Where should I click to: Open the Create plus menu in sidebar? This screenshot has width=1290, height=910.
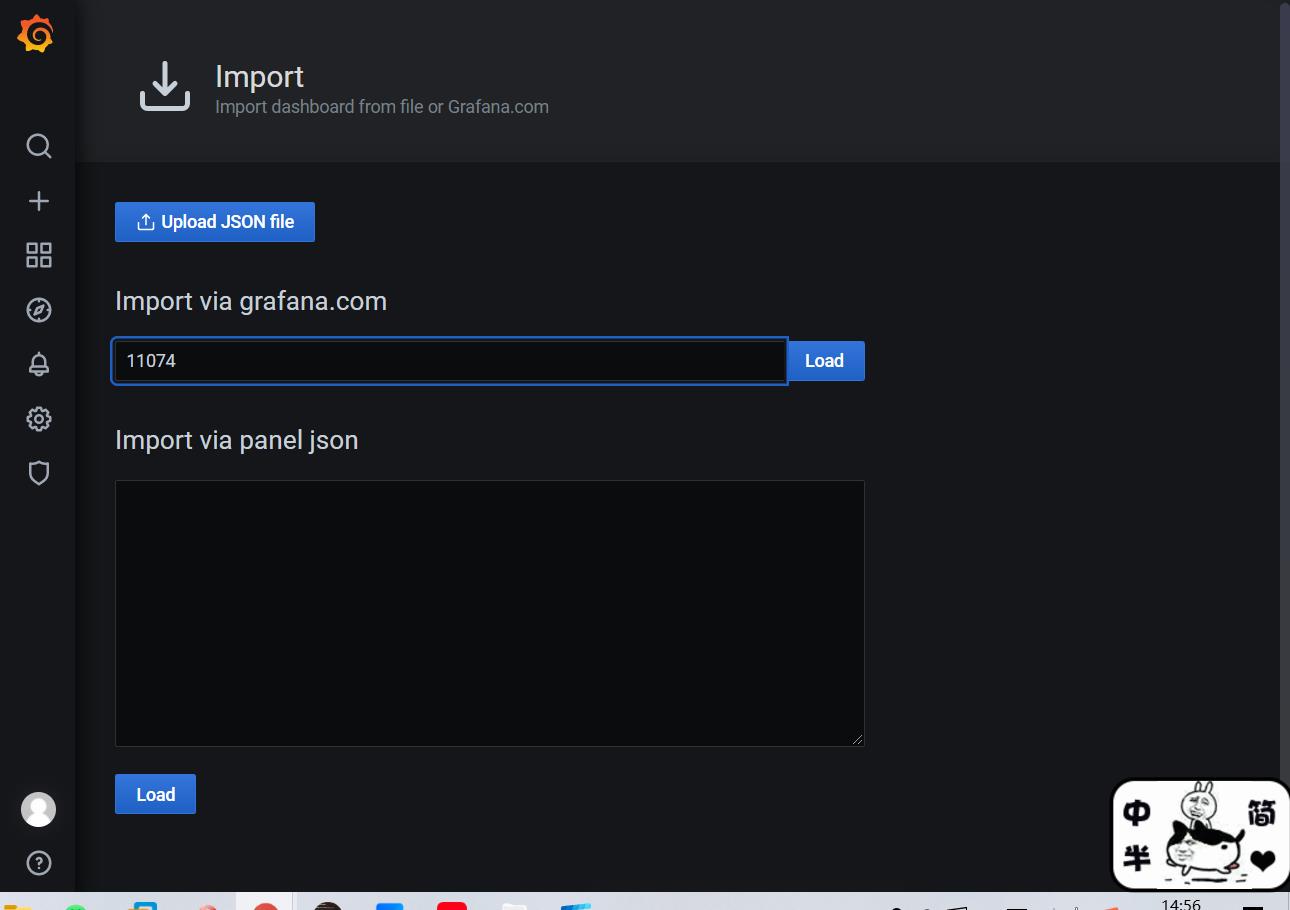pos(38,201)
